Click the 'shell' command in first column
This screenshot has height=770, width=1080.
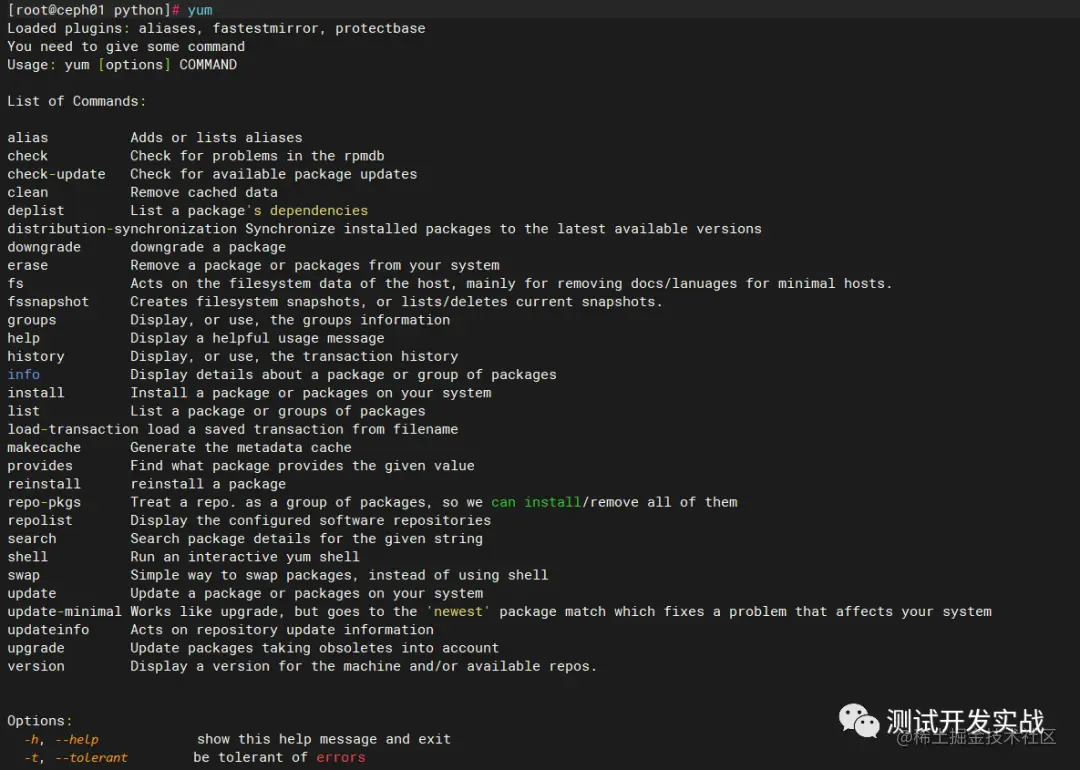[x=28, y=557]
